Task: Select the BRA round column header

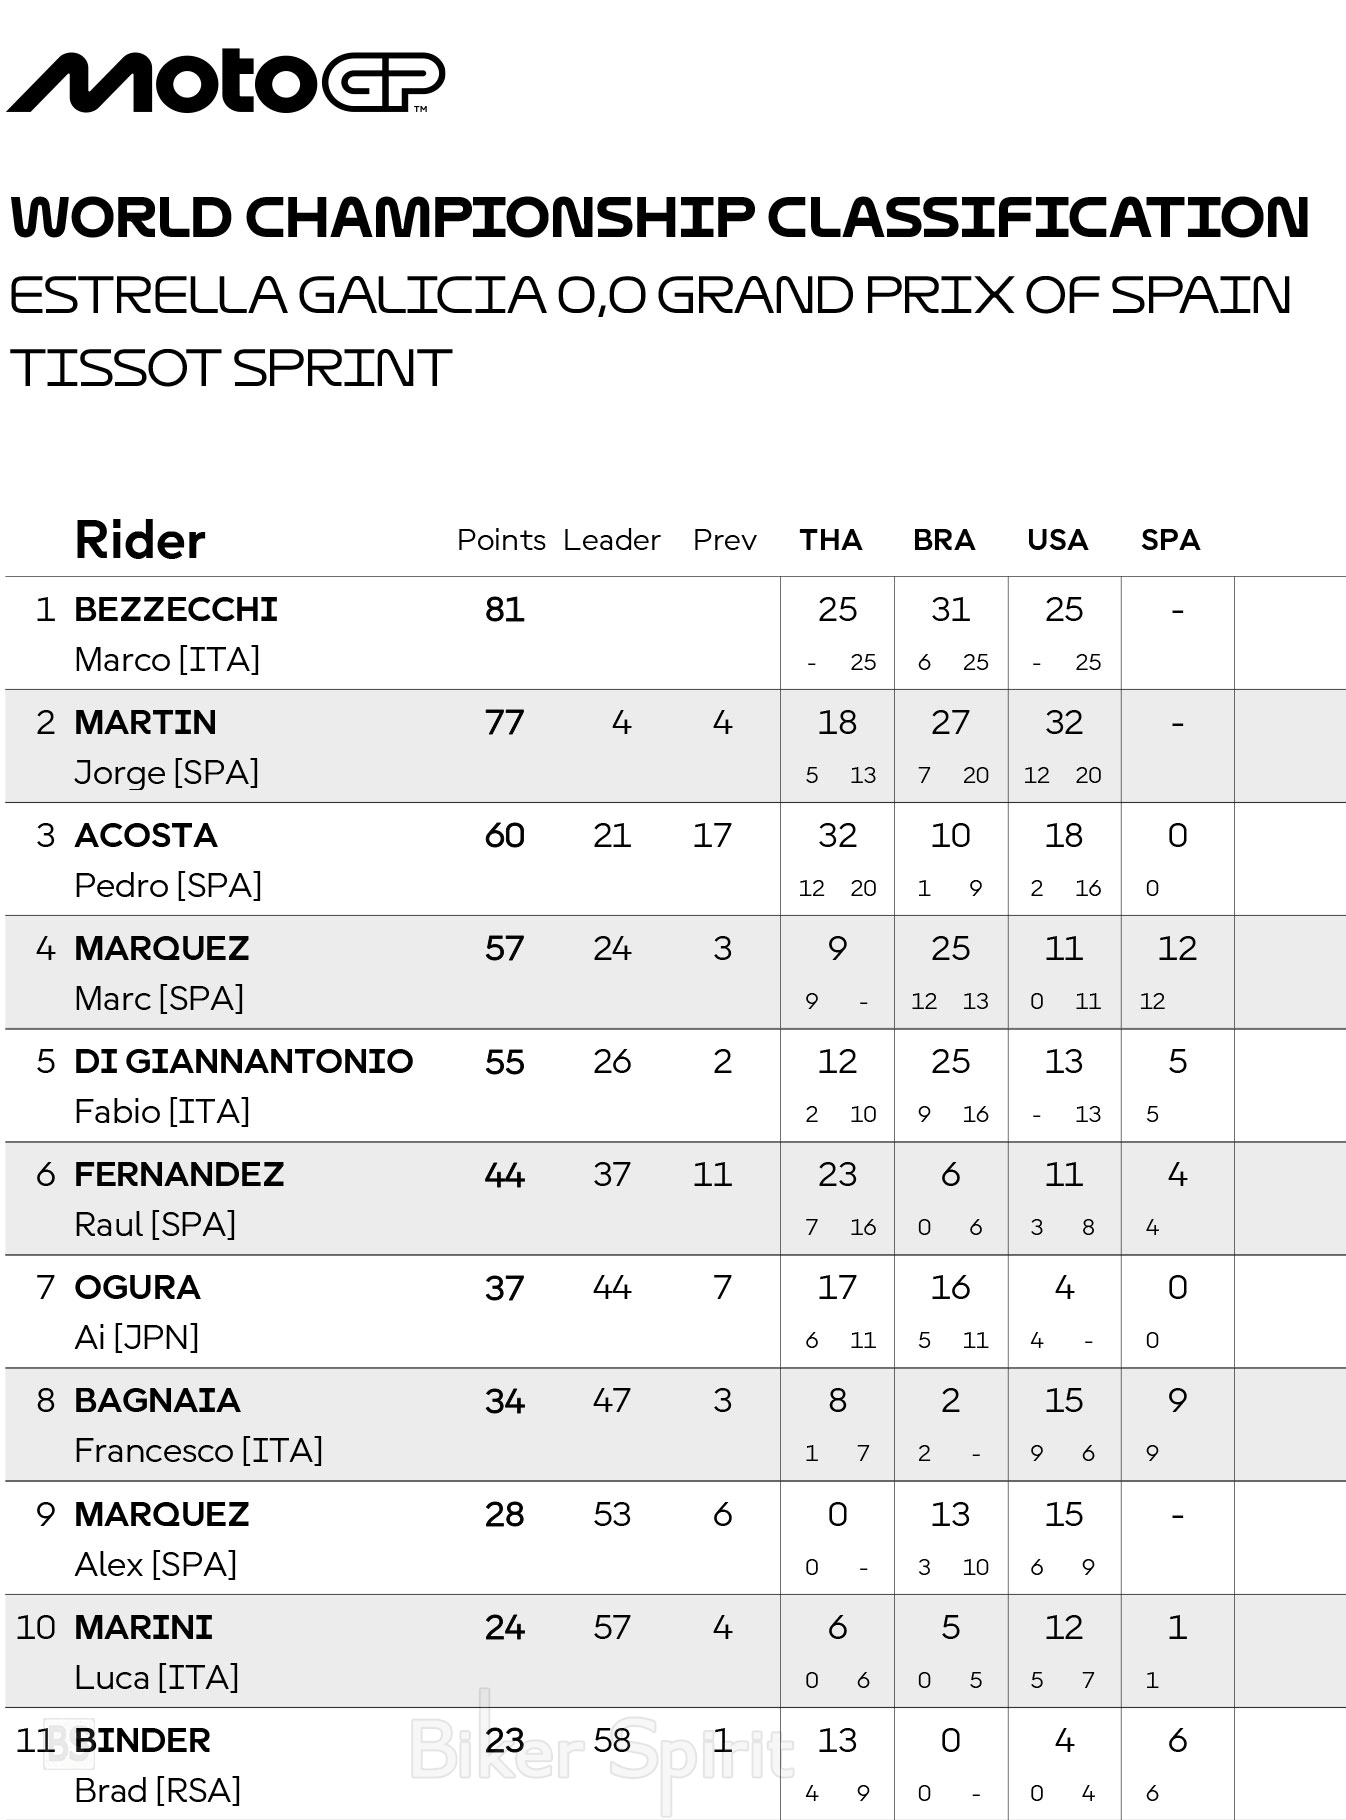Action: (943, 540)
